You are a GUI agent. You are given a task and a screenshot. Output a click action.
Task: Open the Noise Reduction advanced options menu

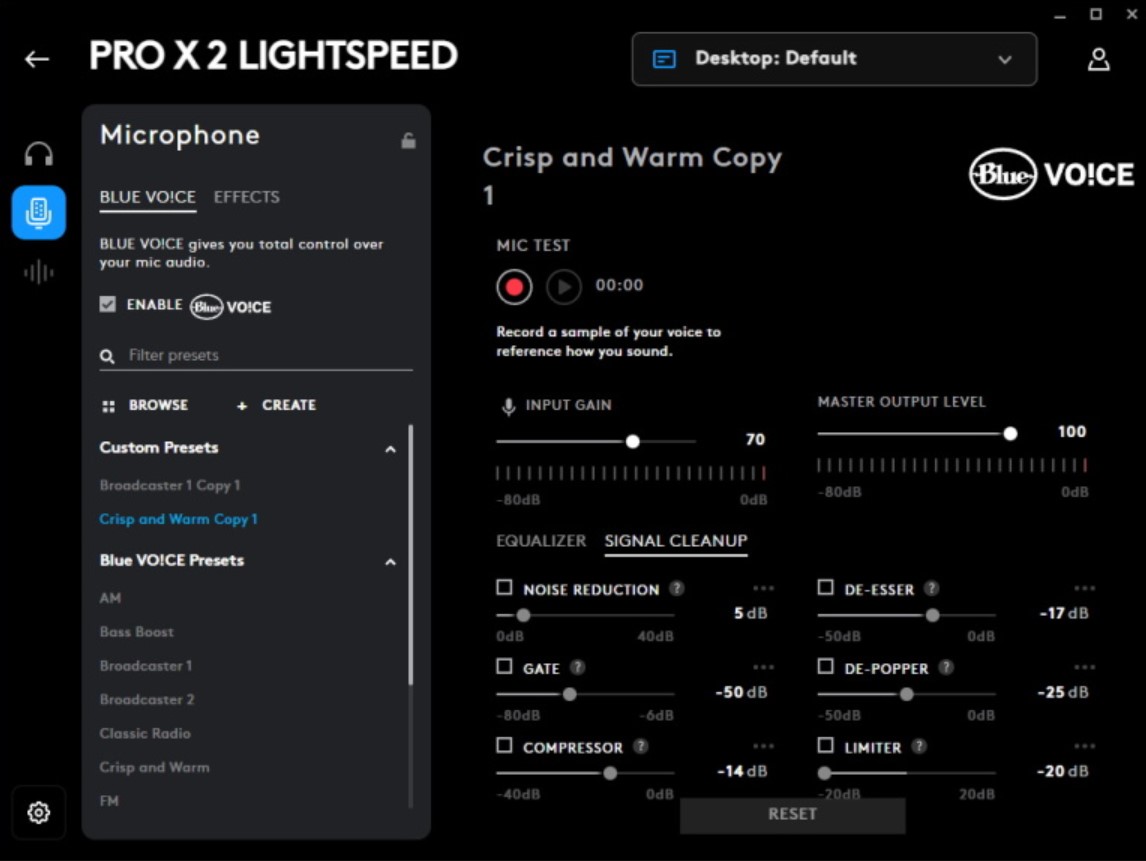click(764, 589)
